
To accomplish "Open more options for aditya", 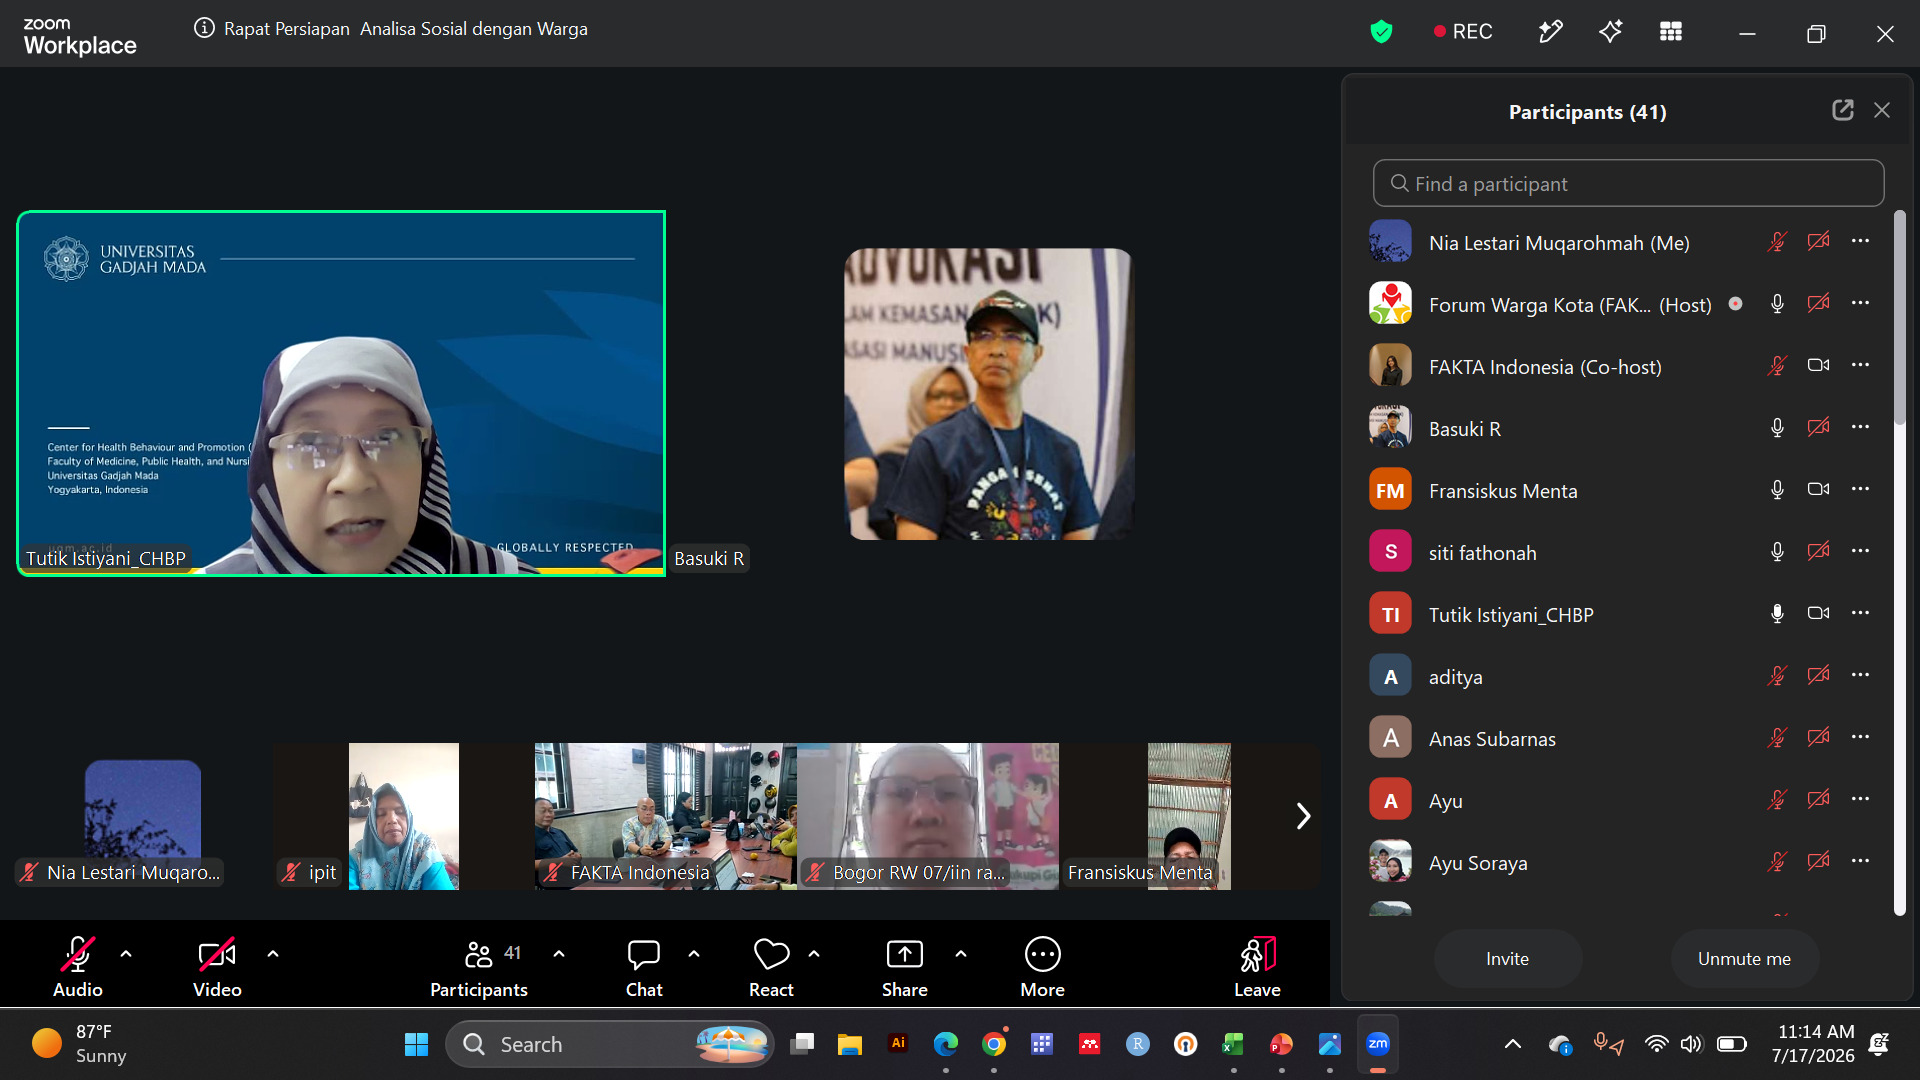I will click(1860, 675).
